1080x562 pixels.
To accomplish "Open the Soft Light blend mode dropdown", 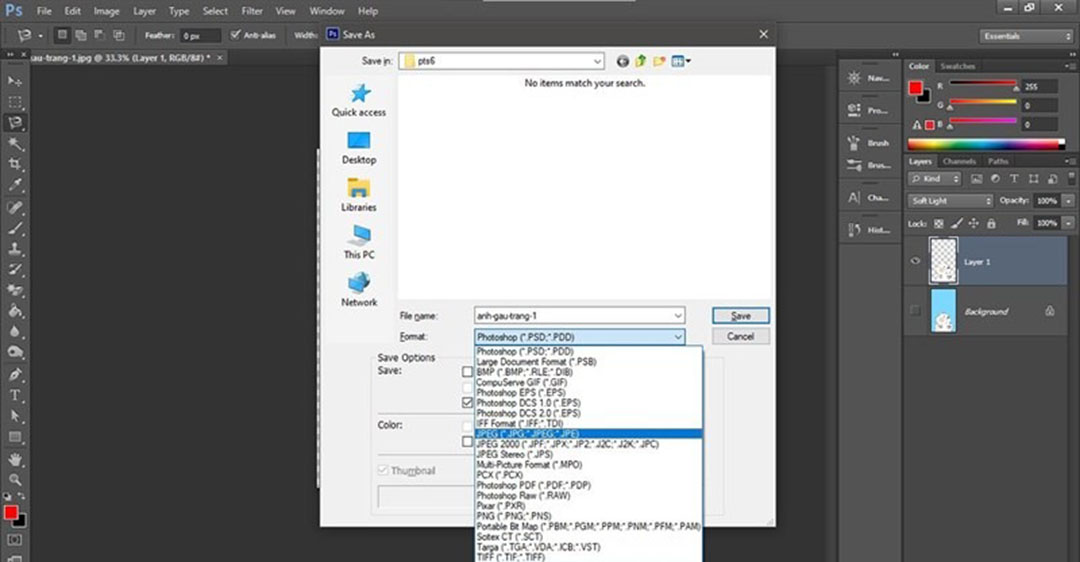I will 951,200.
